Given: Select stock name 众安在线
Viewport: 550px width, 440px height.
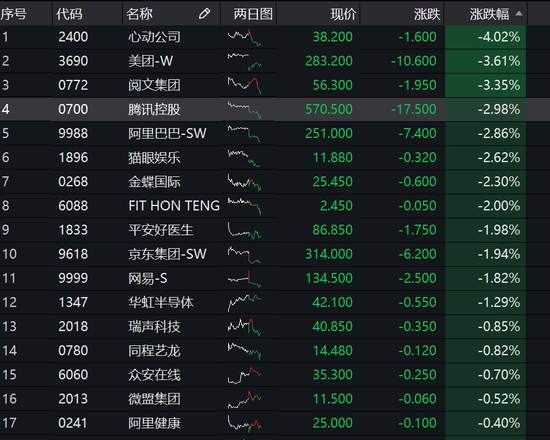Looking at the screenshot, I should point(154,375).
